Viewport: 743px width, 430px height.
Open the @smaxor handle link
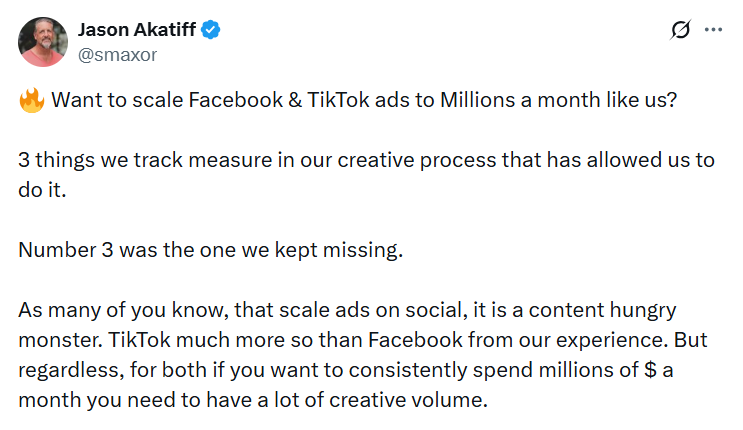coord(117,55)
